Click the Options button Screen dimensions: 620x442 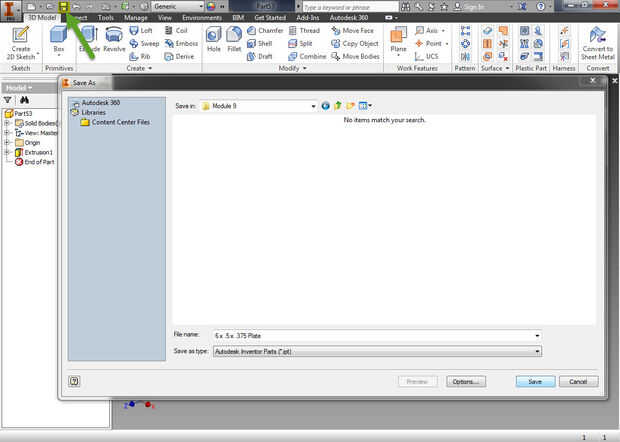tap(466, 382)
